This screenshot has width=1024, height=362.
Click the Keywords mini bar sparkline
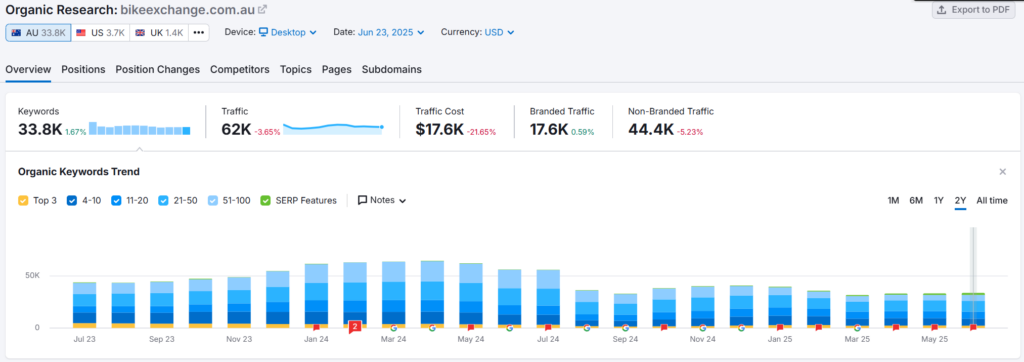[x=140, y=129]
